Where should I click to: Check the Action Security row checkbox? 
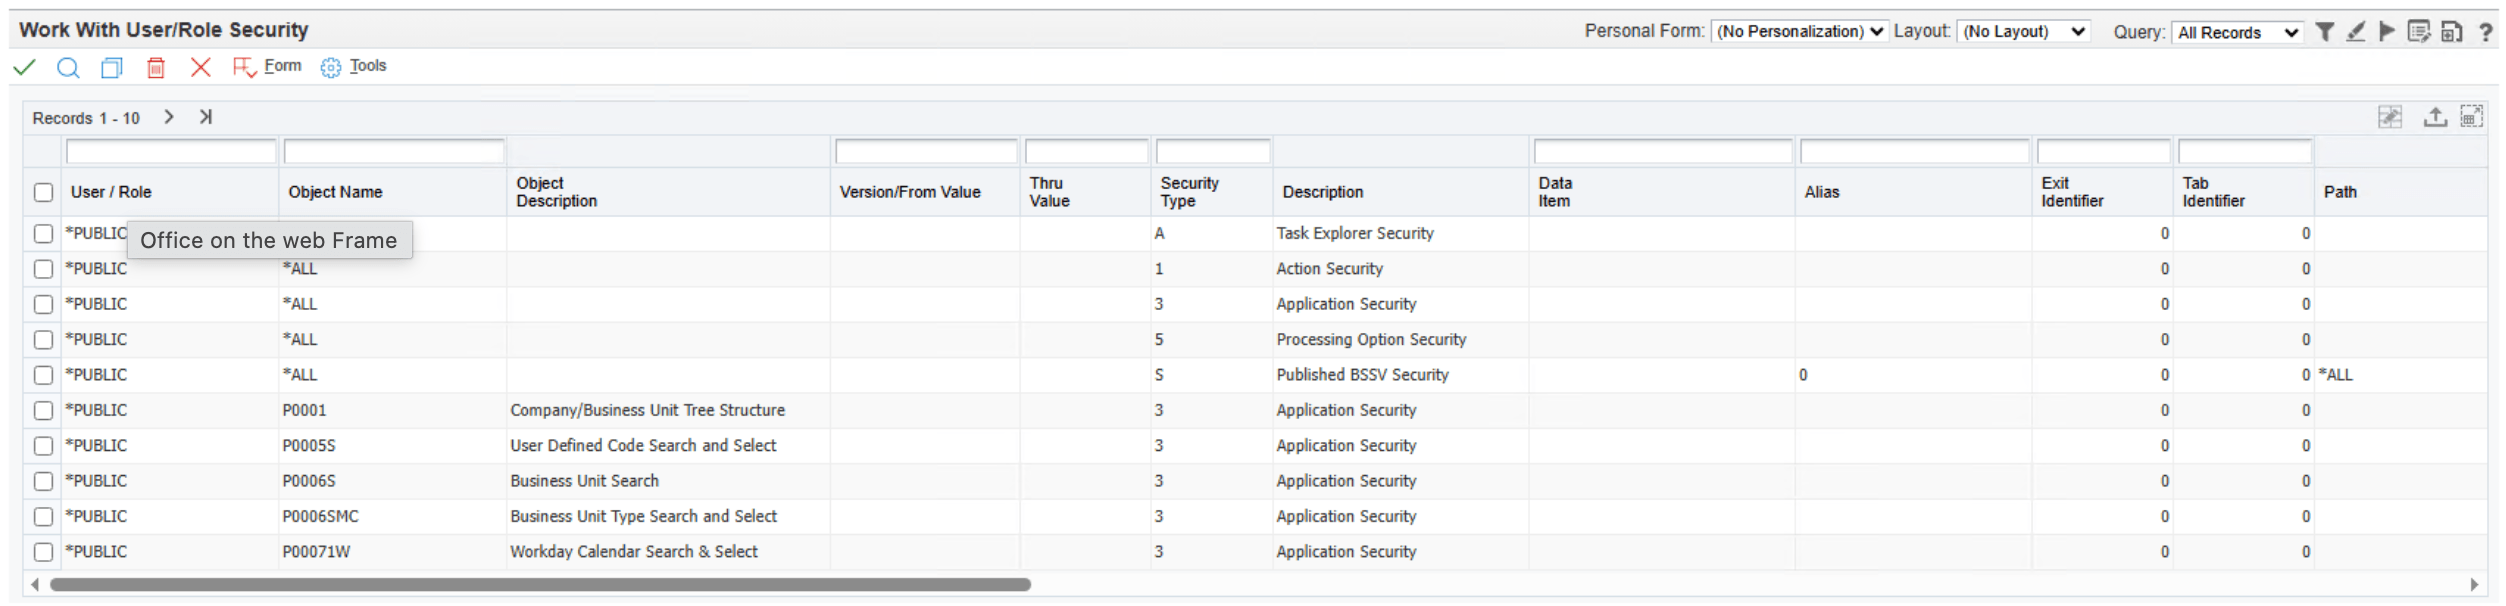43,269
